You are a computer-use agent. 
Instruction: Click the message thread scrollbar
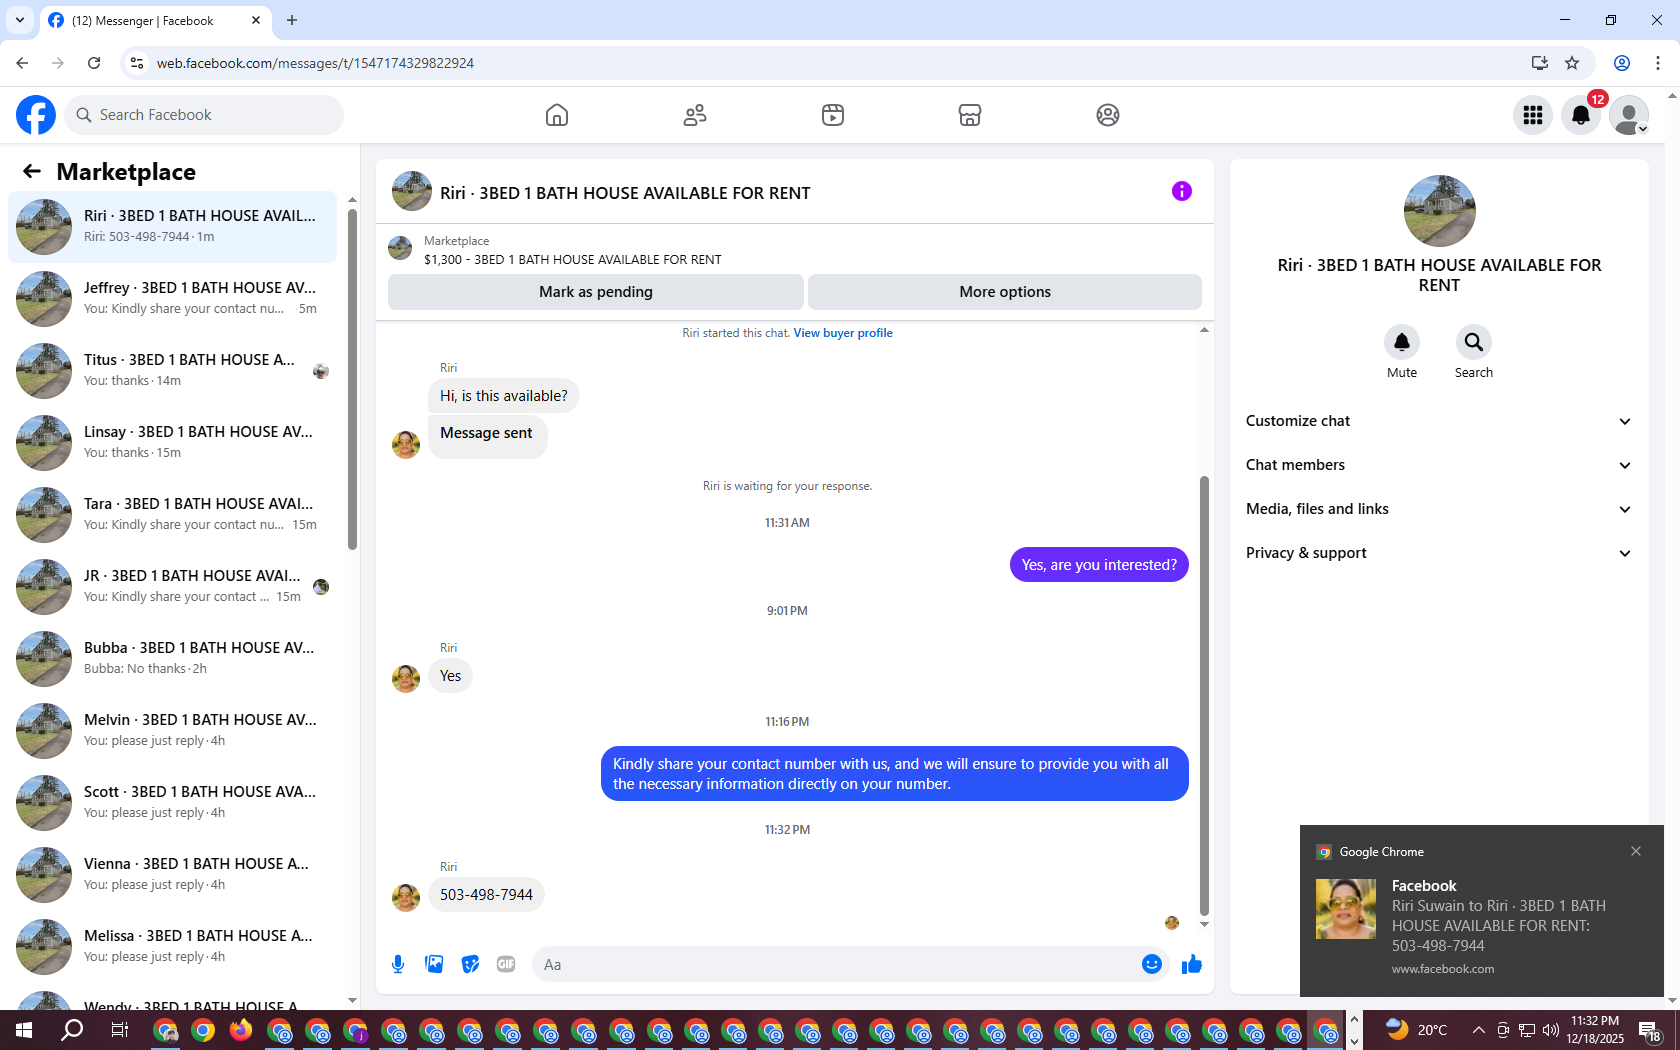pyautogui.click(x=1204, y=695)
